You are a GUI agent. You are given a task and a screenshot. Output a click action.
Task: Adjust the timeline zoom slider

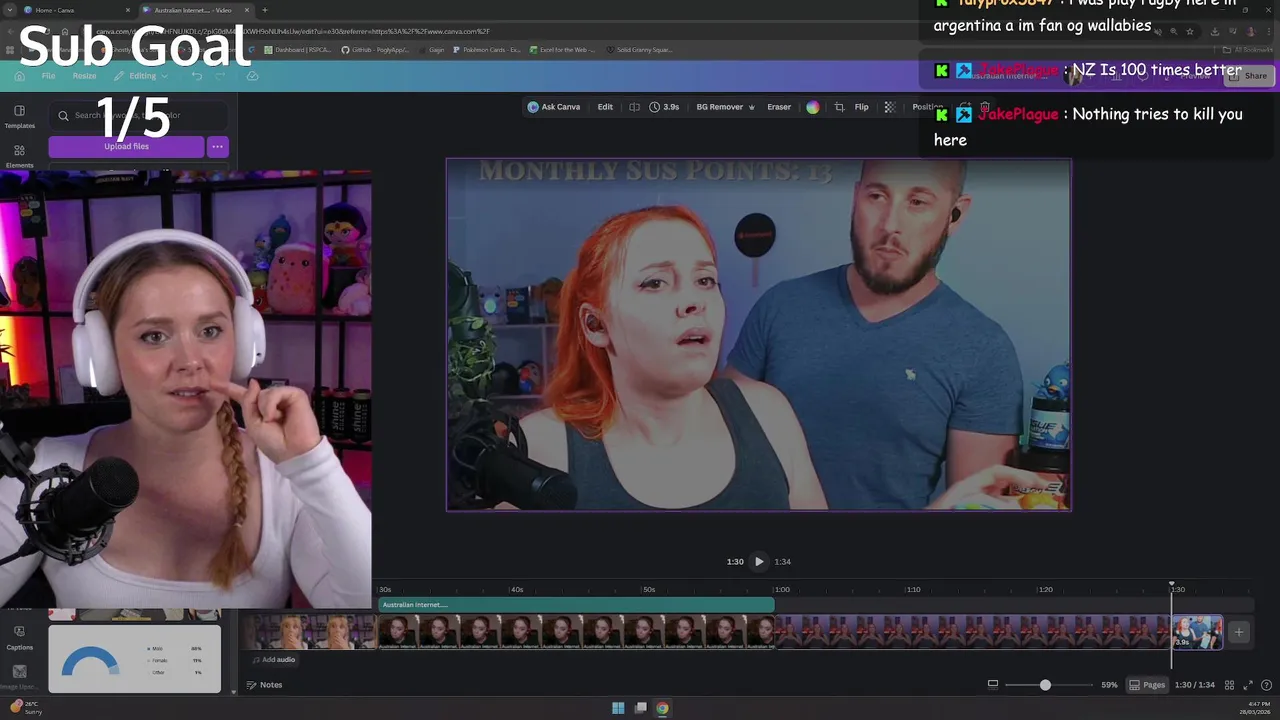(x=1045, y=685)
